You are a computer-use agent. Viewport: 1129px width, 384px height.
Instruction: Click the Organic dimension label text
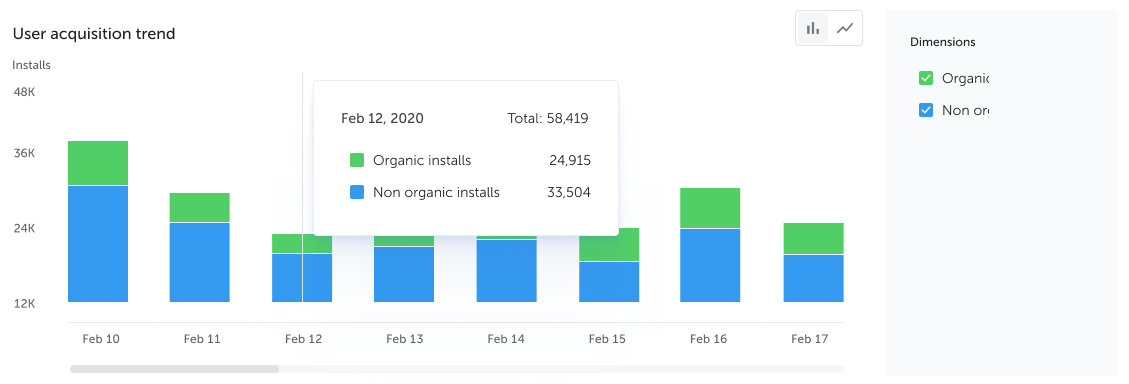pos(965,79)
